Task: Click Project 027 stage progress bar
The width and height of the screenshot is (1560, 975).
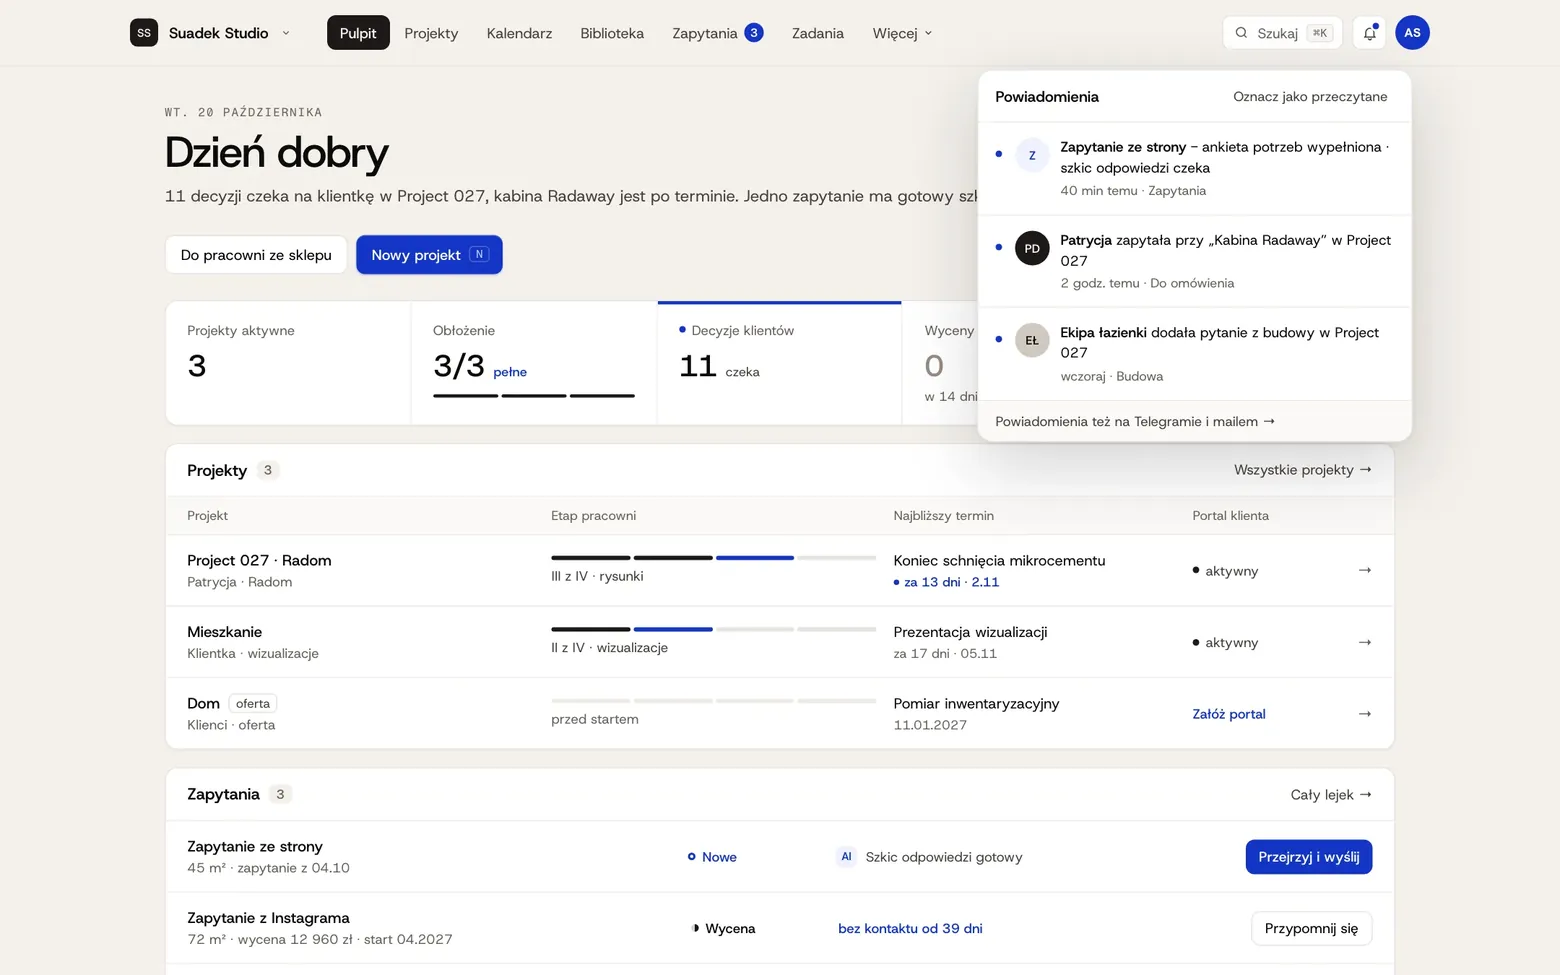Action: (x=713, y=558)
